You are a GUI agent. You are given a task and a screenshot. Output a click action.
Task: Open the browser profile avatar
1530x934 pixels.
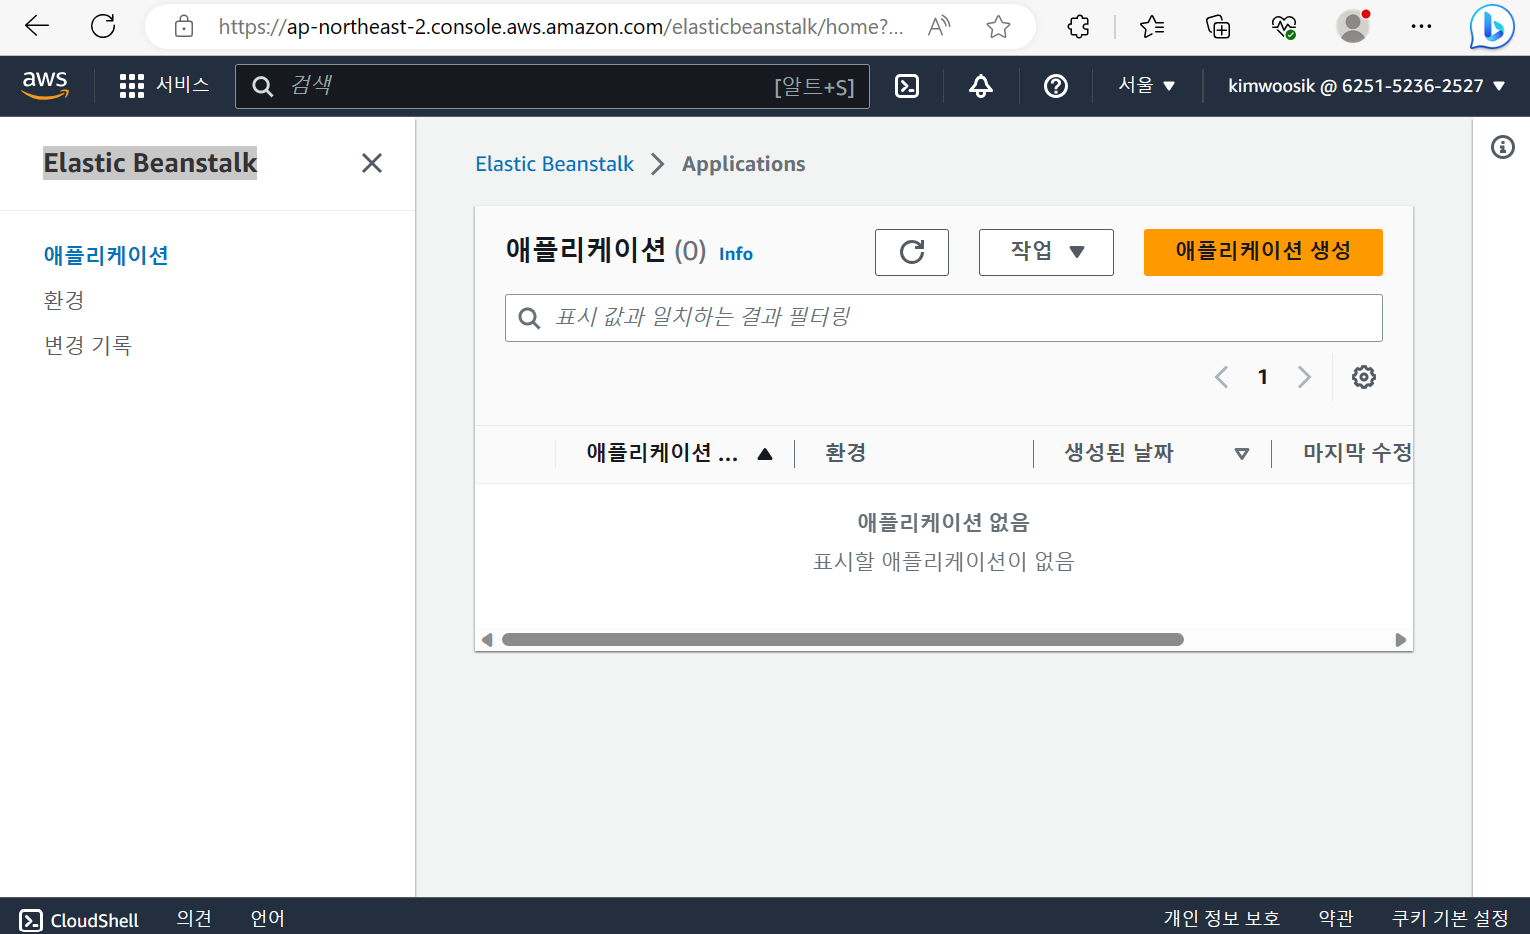[1353, 27]
